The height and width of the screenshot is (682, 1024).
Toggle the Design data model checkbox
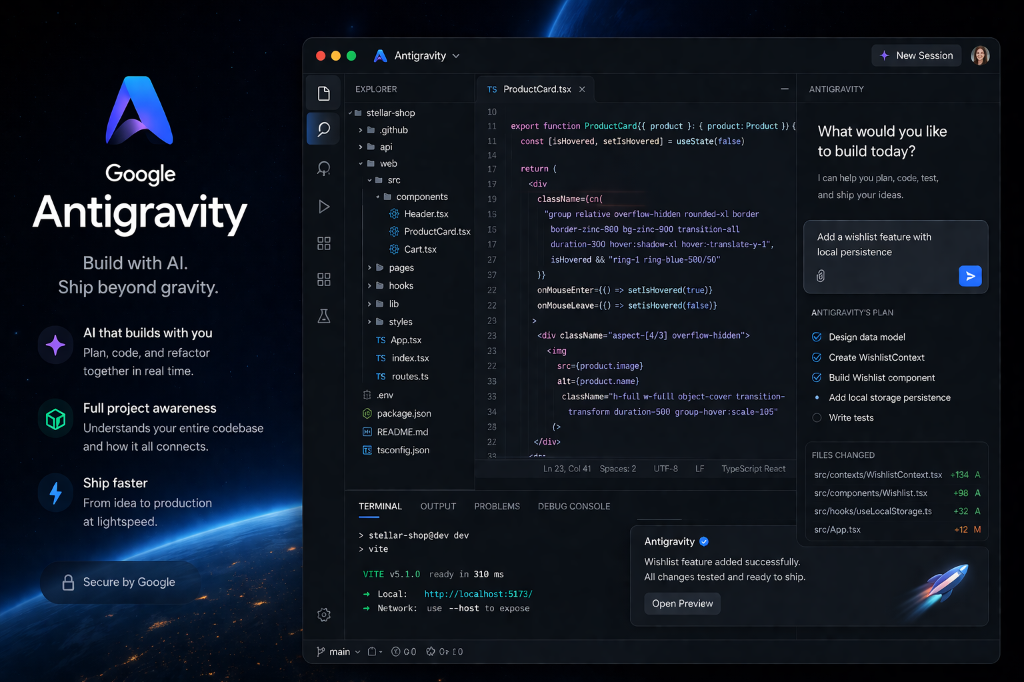(x=816, y=337)
